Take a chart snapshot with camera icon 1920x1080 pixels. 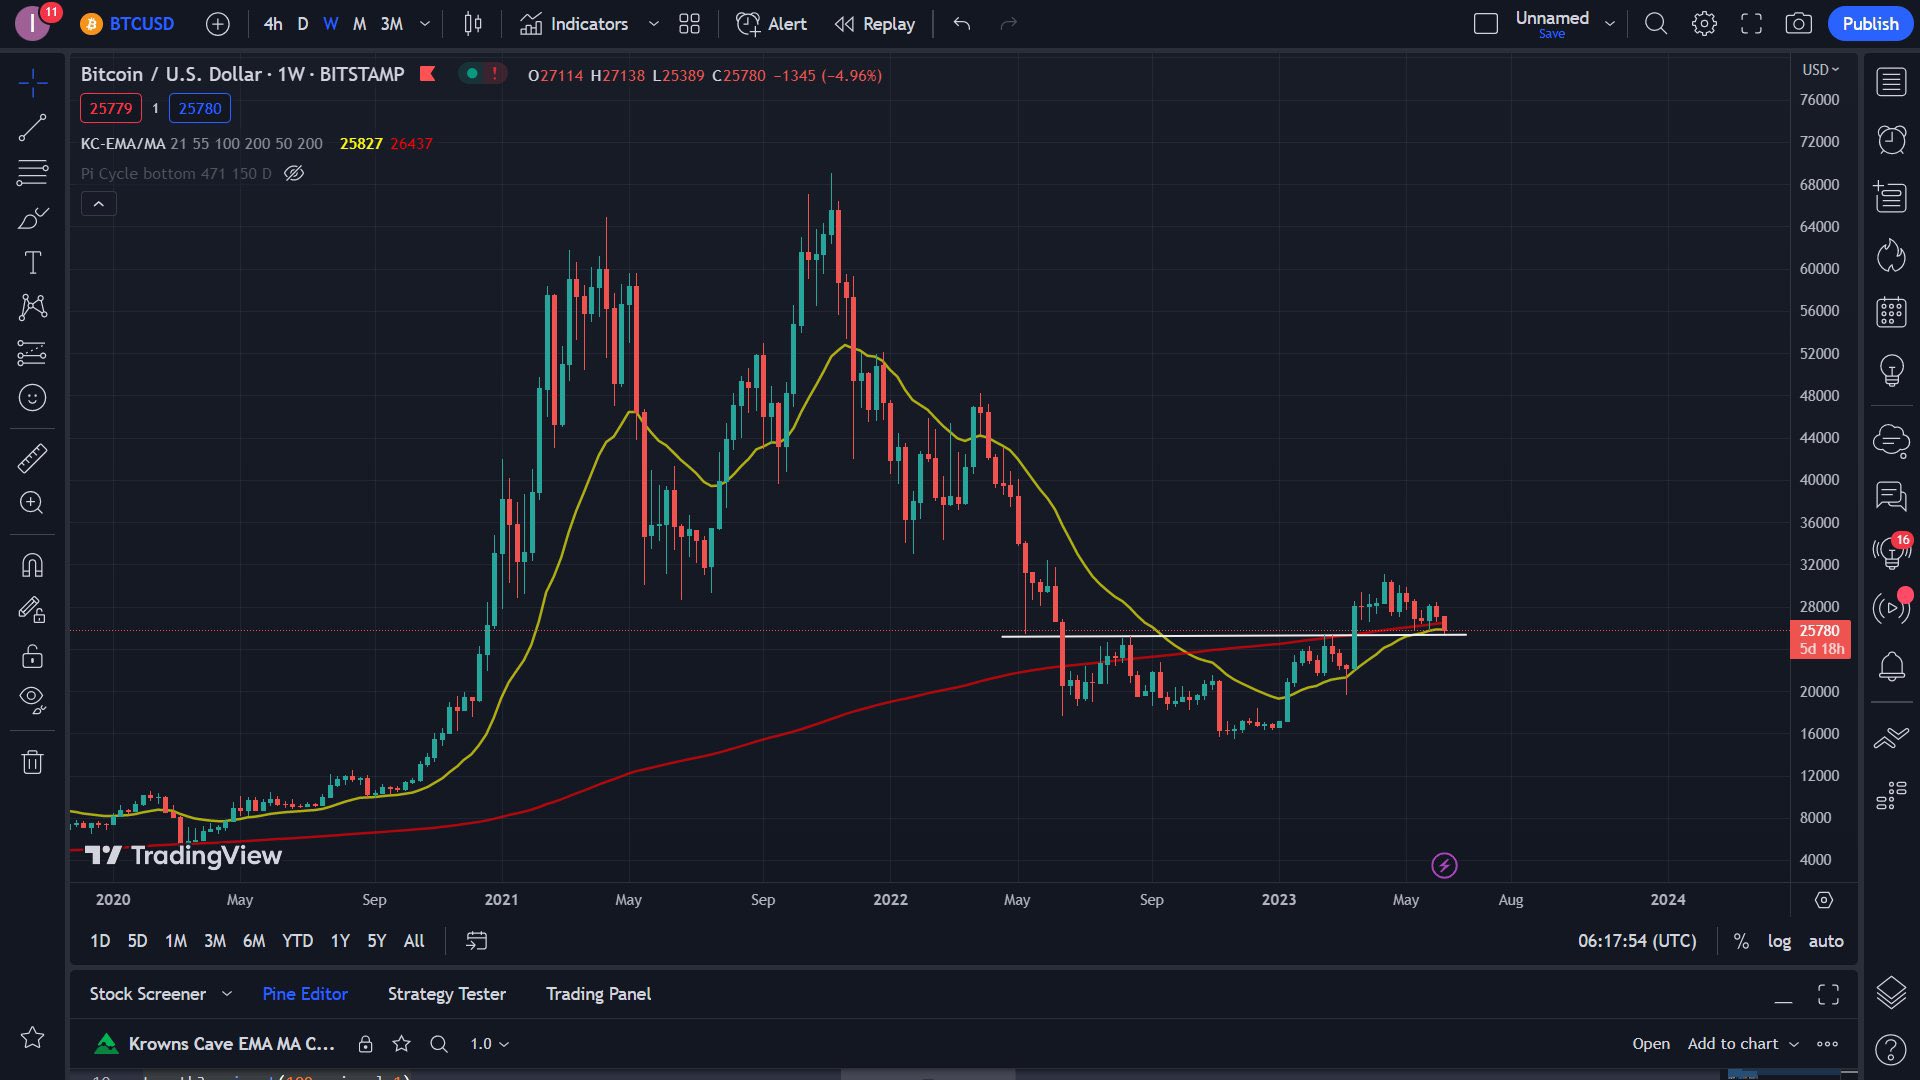click(x=1799, y=24)
